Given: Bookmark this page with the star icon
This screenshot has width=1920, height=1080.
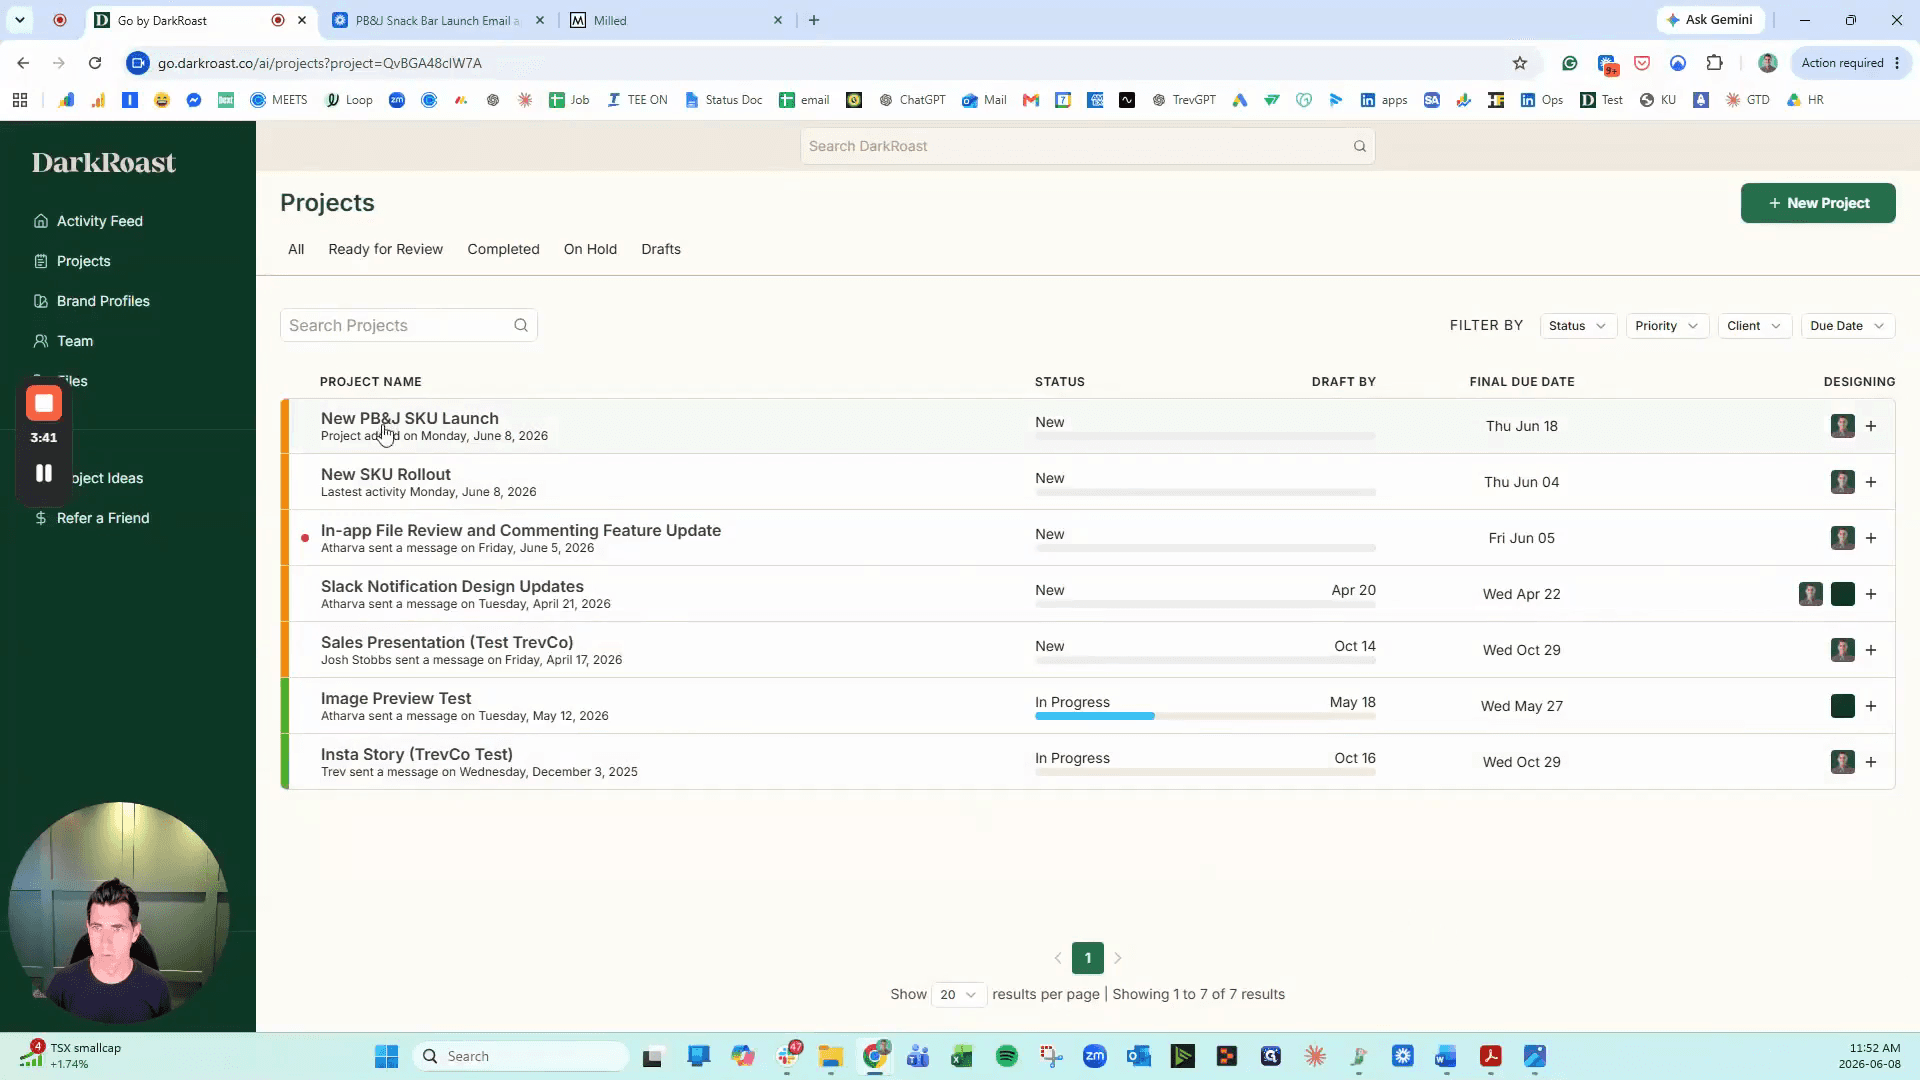Looking at the screenshot, I should (1520, 63).
